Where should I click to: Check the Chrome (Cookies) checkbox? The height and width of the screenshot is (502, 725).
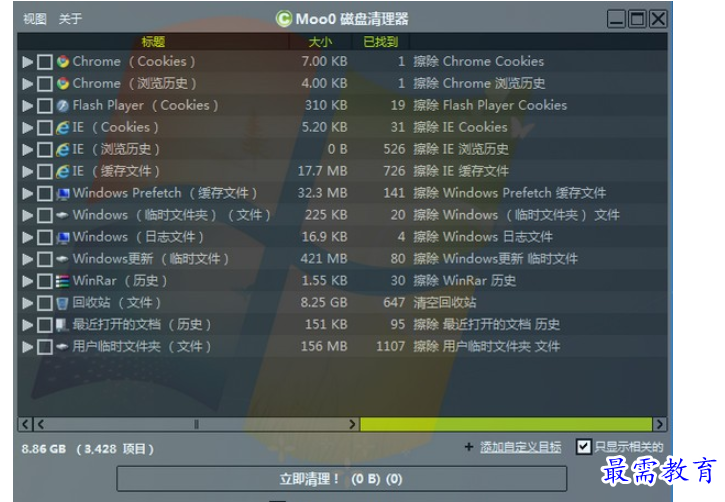(x=45, y=62)
